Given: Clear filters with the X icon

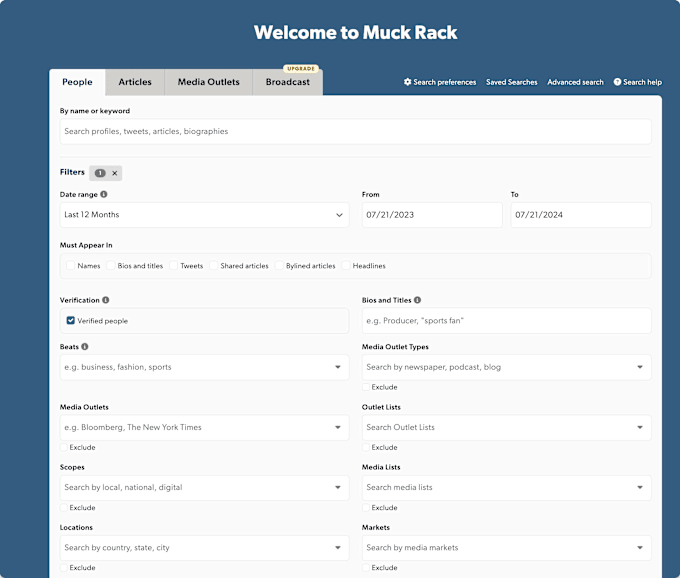Looking at the screenshot, I should [114, 173].
